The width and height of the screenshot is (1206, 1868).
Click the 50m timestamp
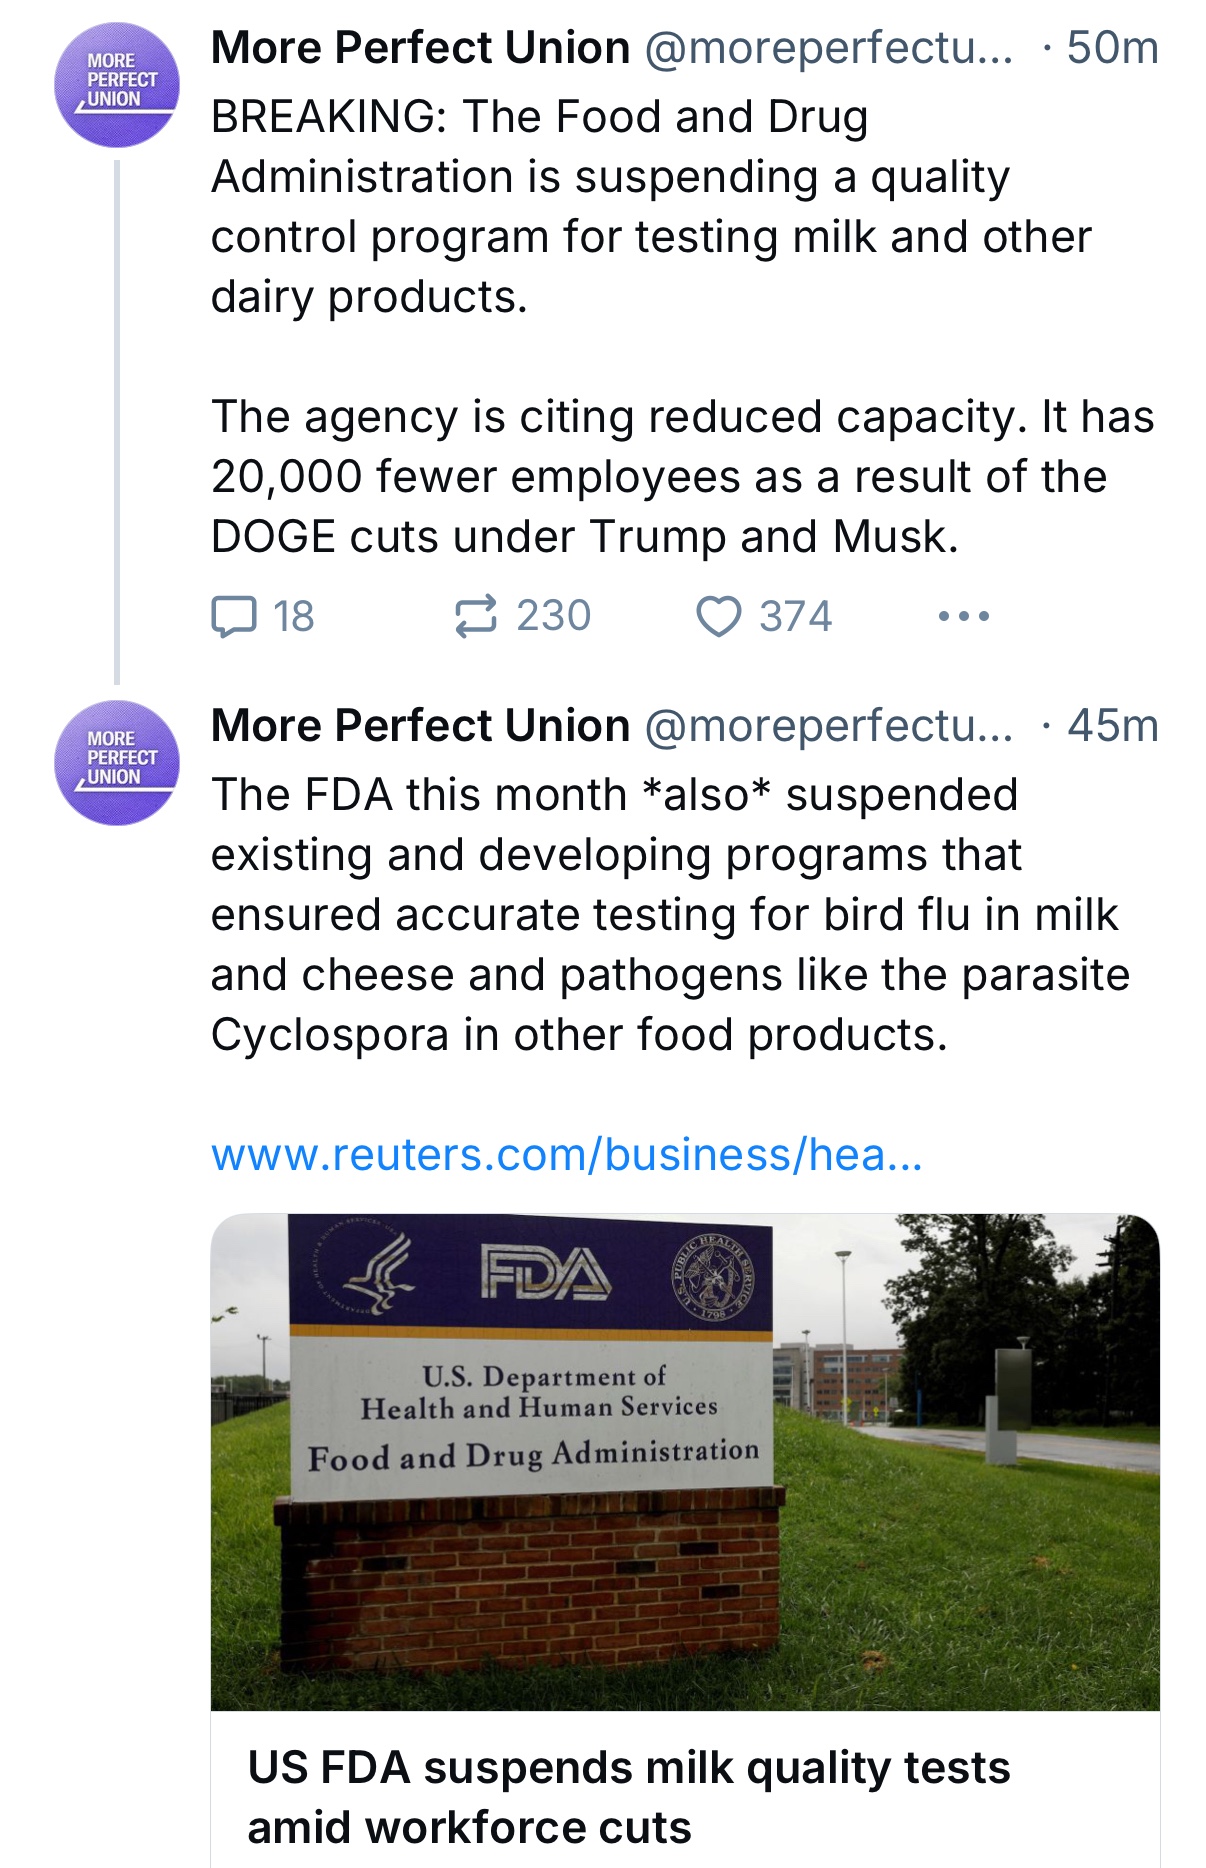1112,48
